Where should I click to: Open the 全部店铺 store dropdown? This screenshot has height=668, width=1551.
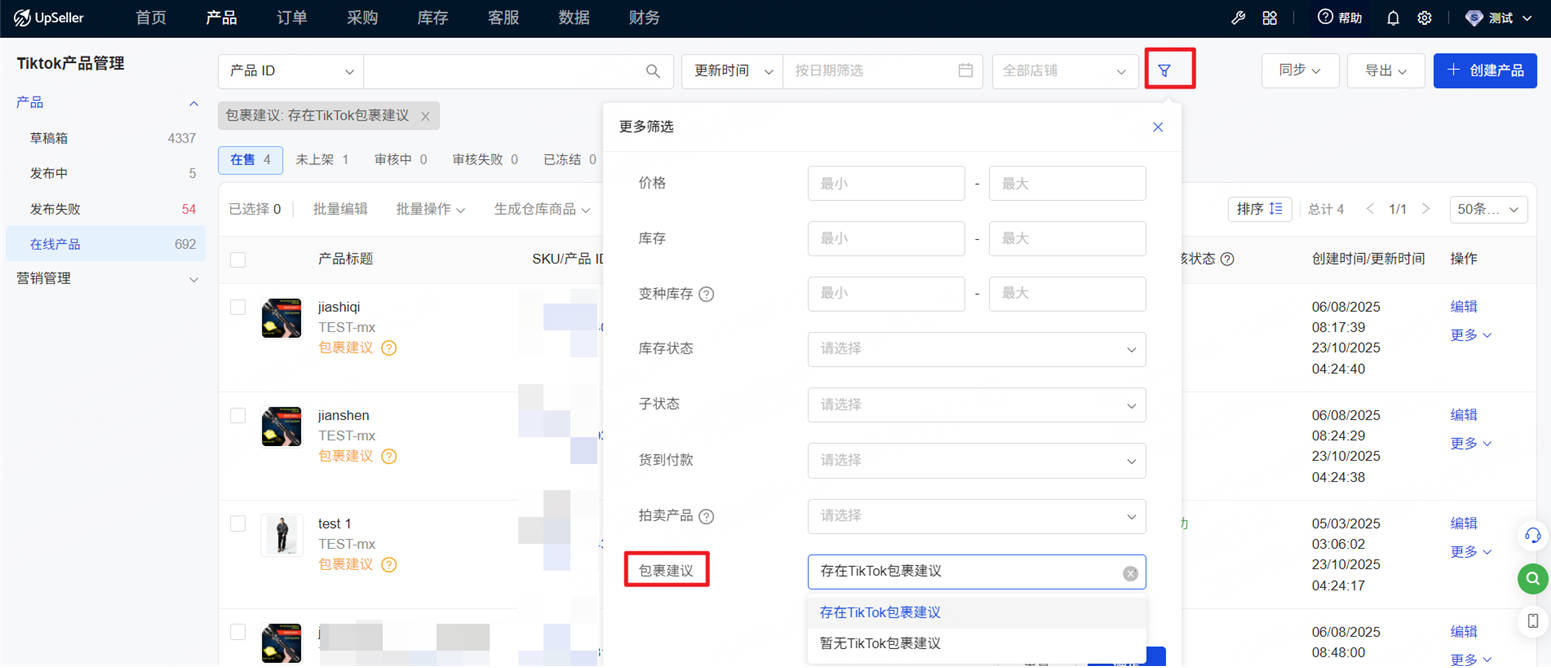[1065, 71]
